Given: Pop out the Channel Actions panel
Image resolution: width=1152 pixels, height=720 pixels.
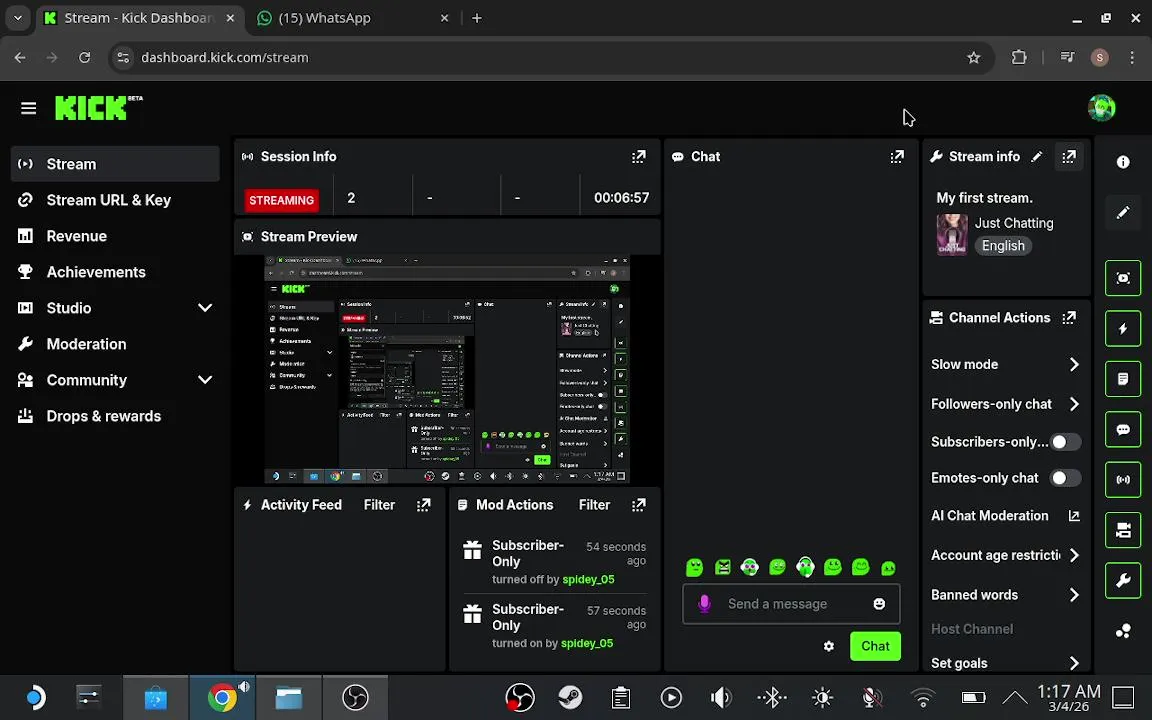Looking at the screenshot, I should click(x=1069, y=317).
